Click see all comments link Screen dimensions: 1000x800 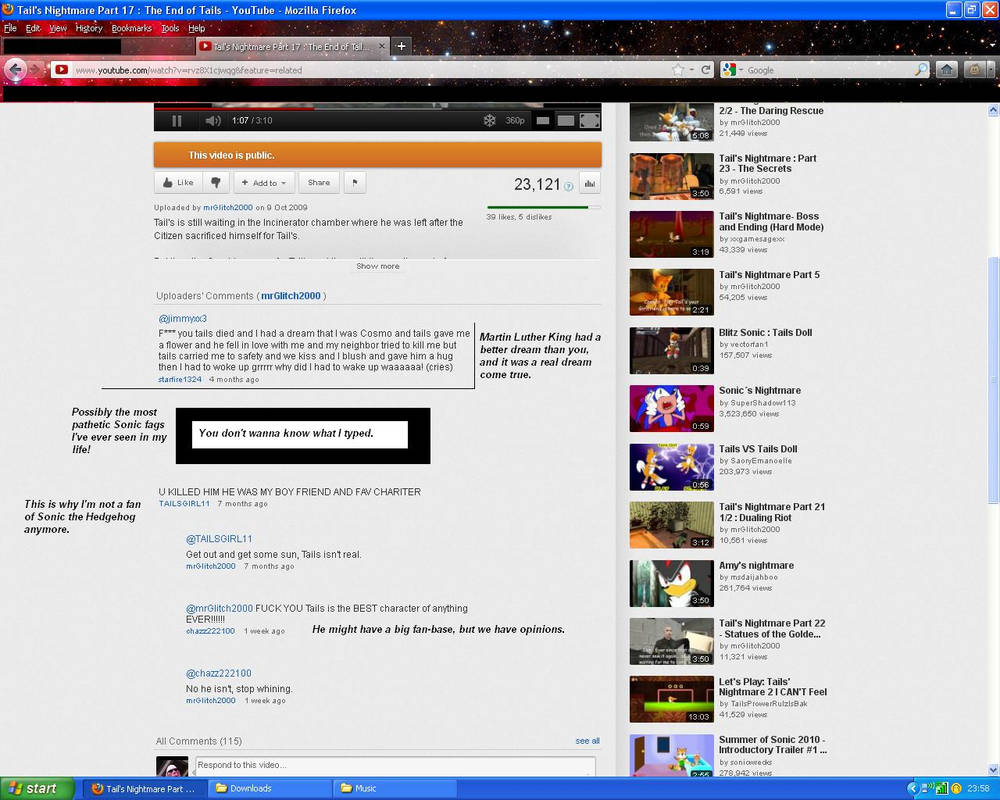pyautogui.click(x=587, y=741)
